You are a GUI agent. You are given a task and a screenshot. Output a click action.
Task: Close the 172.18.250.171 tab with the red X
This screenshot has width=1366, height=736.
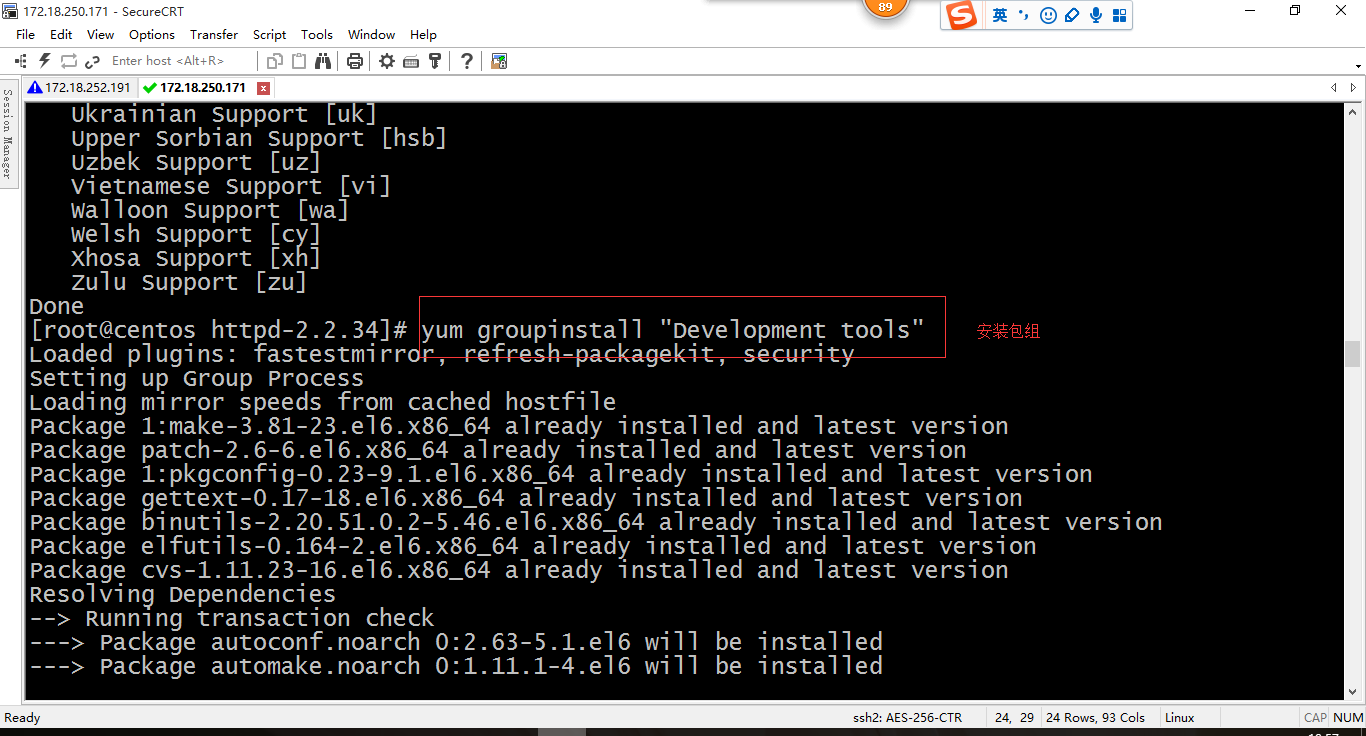click(x=263, y=88)
